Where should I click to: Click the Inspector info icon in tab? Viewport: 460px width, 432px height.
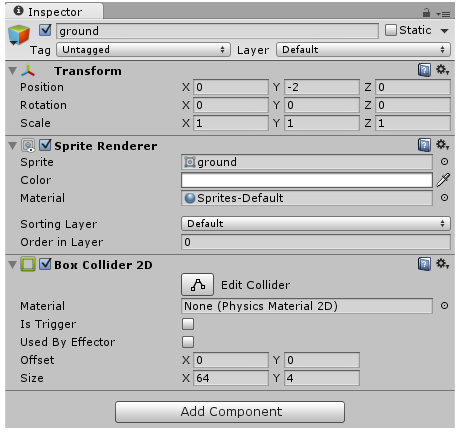19,11
